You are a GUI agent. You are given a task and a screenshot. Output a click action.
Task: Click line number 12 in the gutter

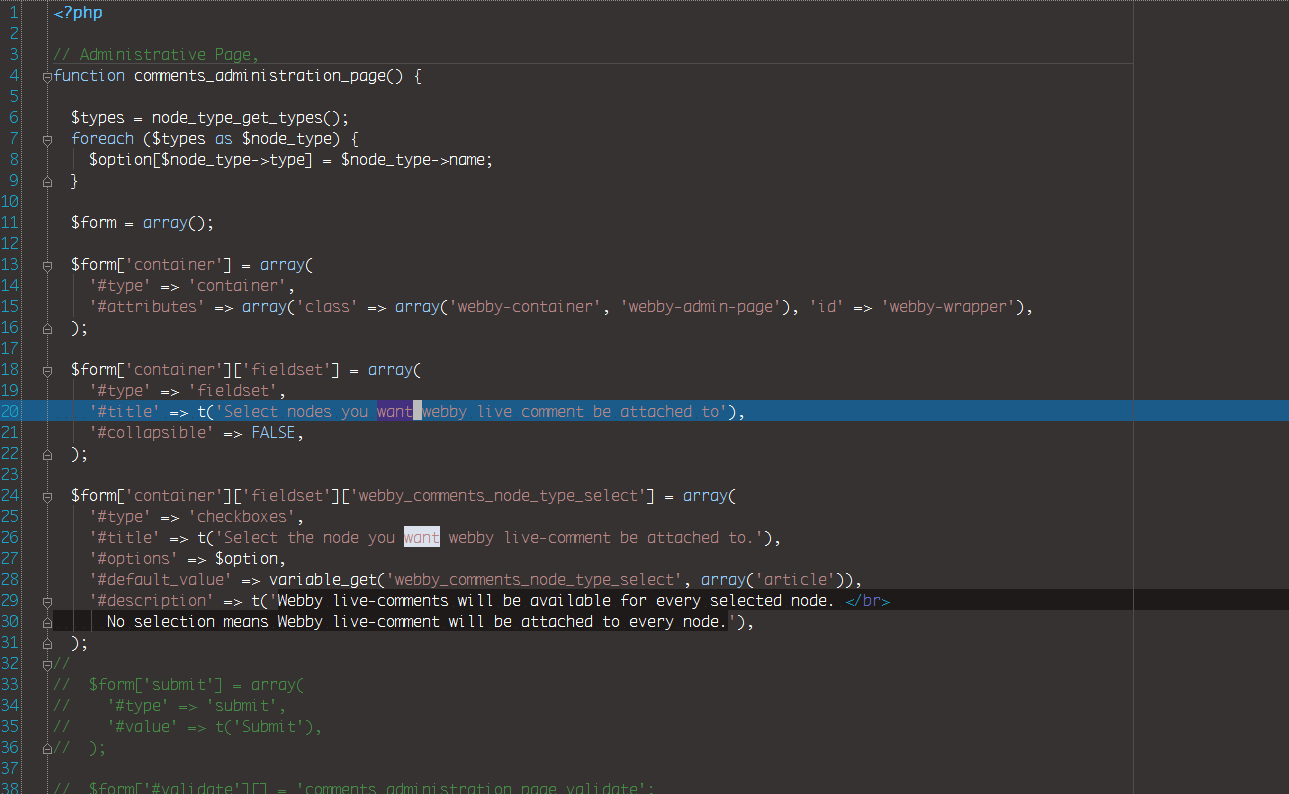10,244
